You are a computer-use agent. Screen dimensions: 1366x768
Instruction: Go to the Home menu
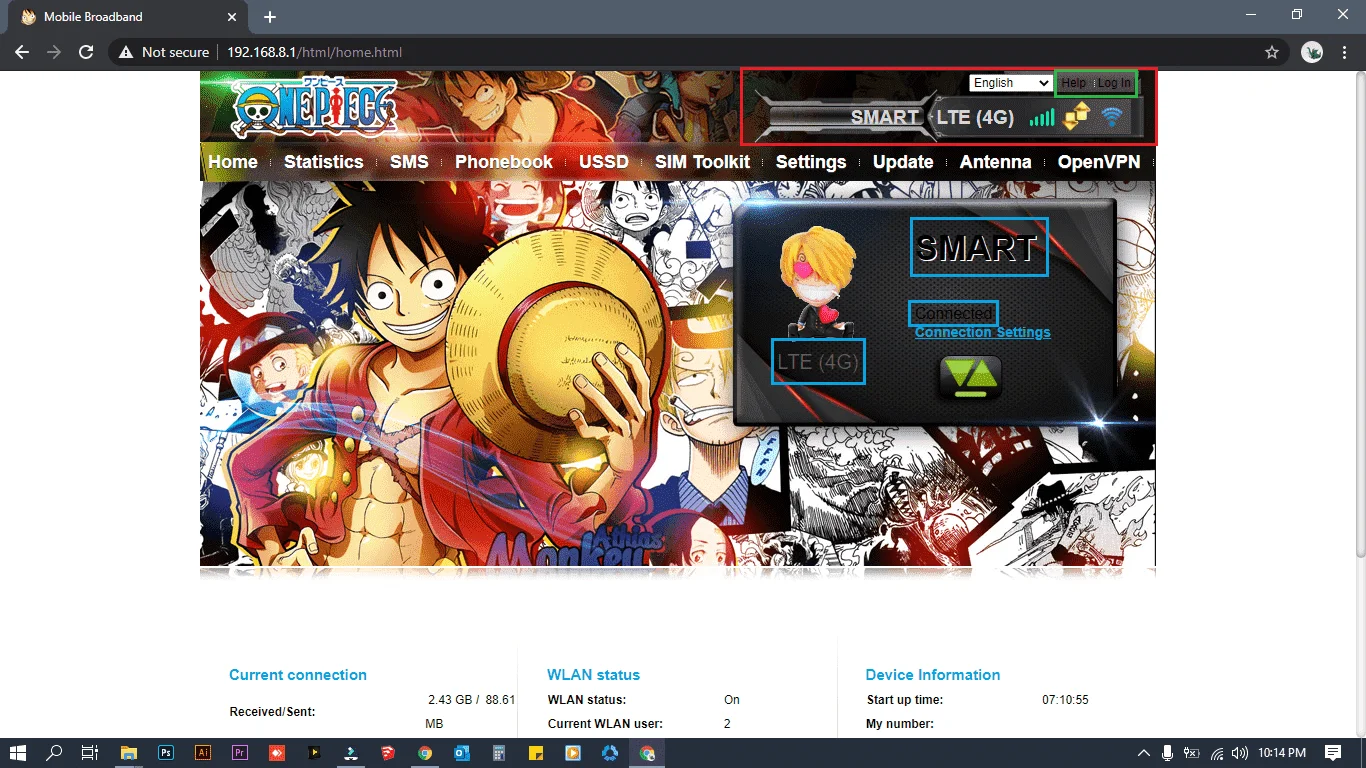coord(233,162)
